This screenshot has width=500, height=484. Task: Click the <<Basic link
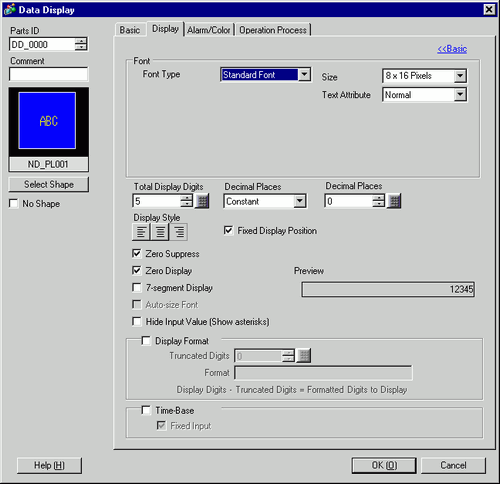point(452,49)
